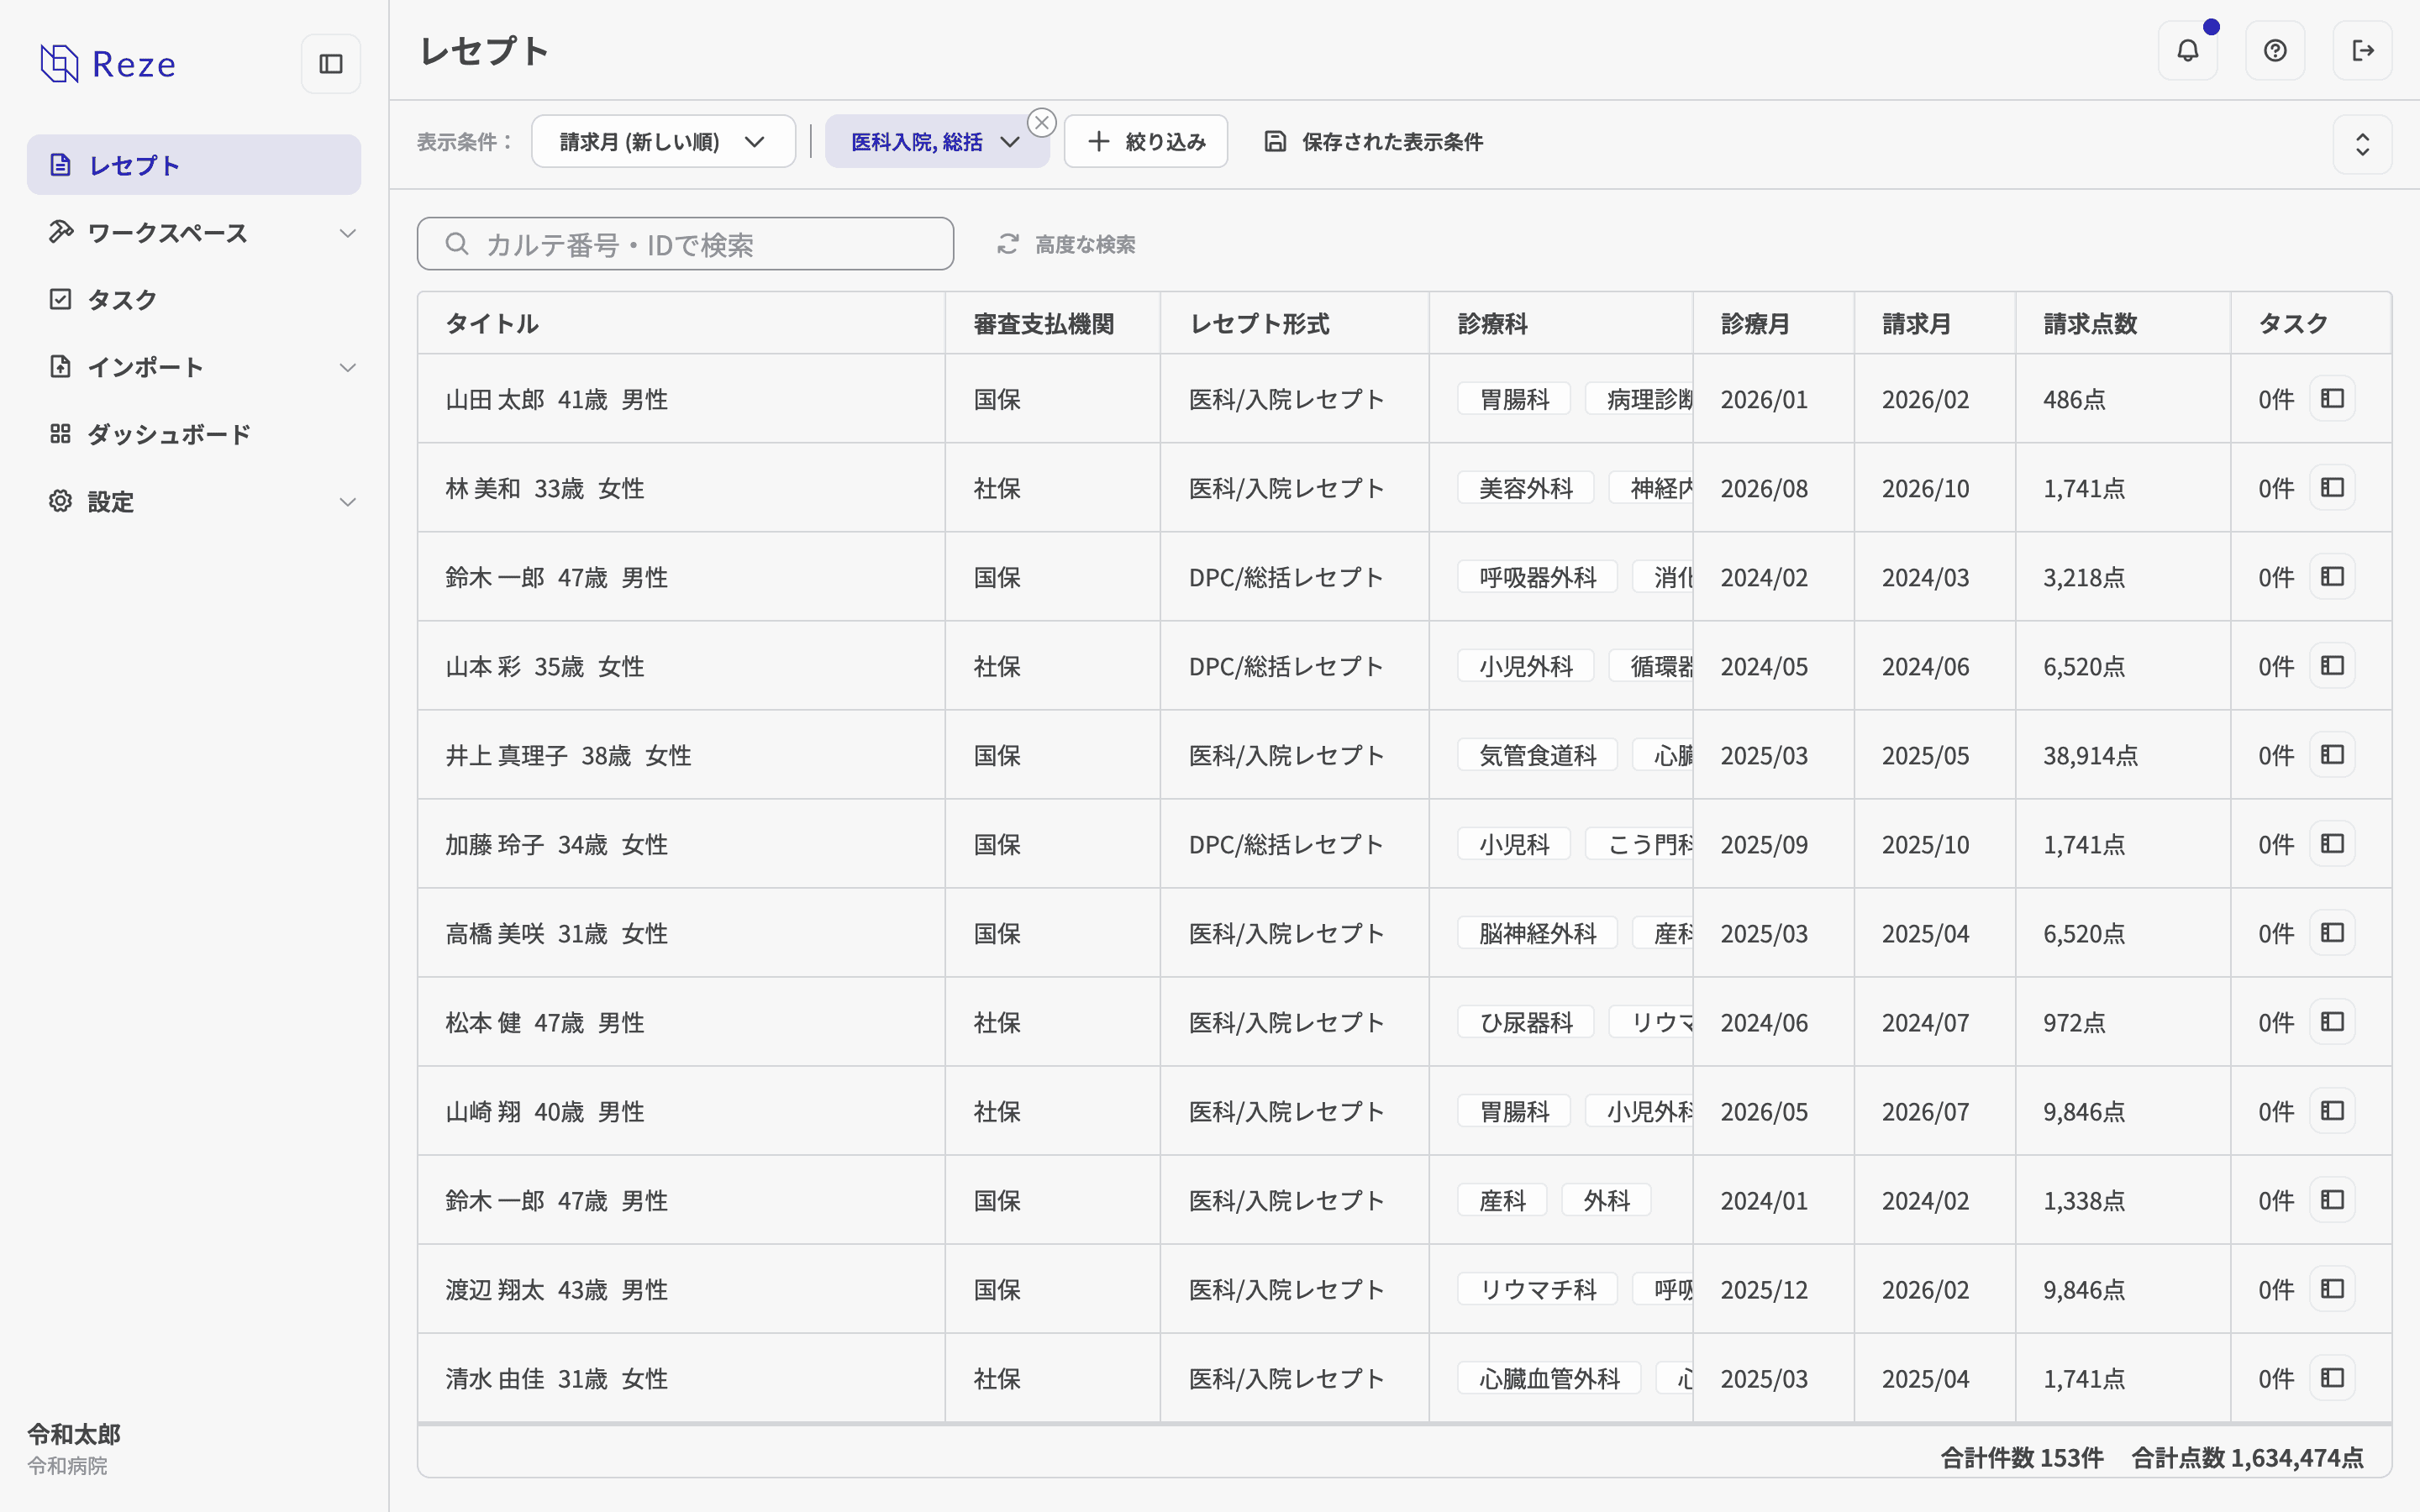
Task: Open the side panel for 高橋 美咲's row
Action: pos(2332,933)
